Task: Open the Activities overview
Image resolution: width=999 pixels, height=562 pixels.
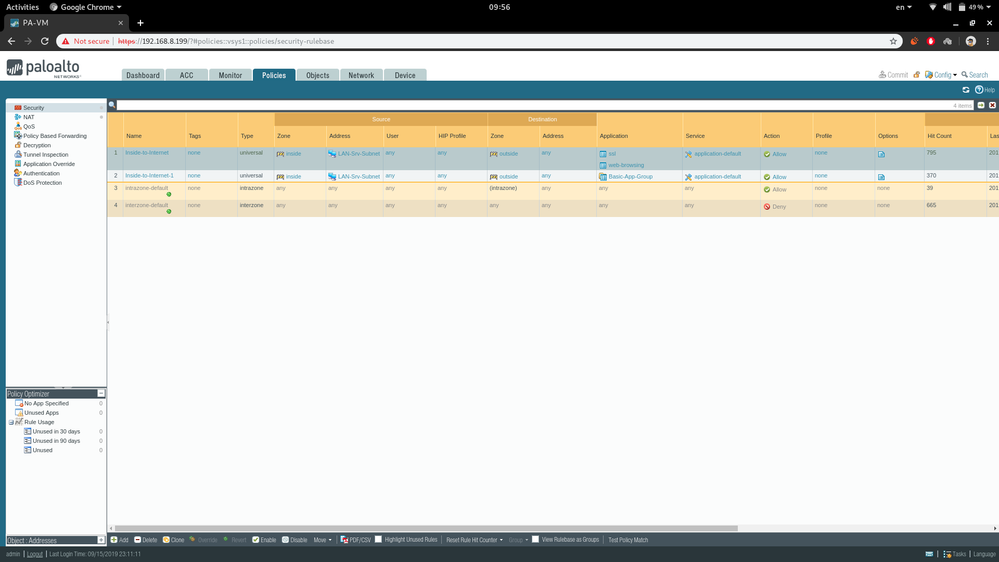Action: tap(22, 7)
